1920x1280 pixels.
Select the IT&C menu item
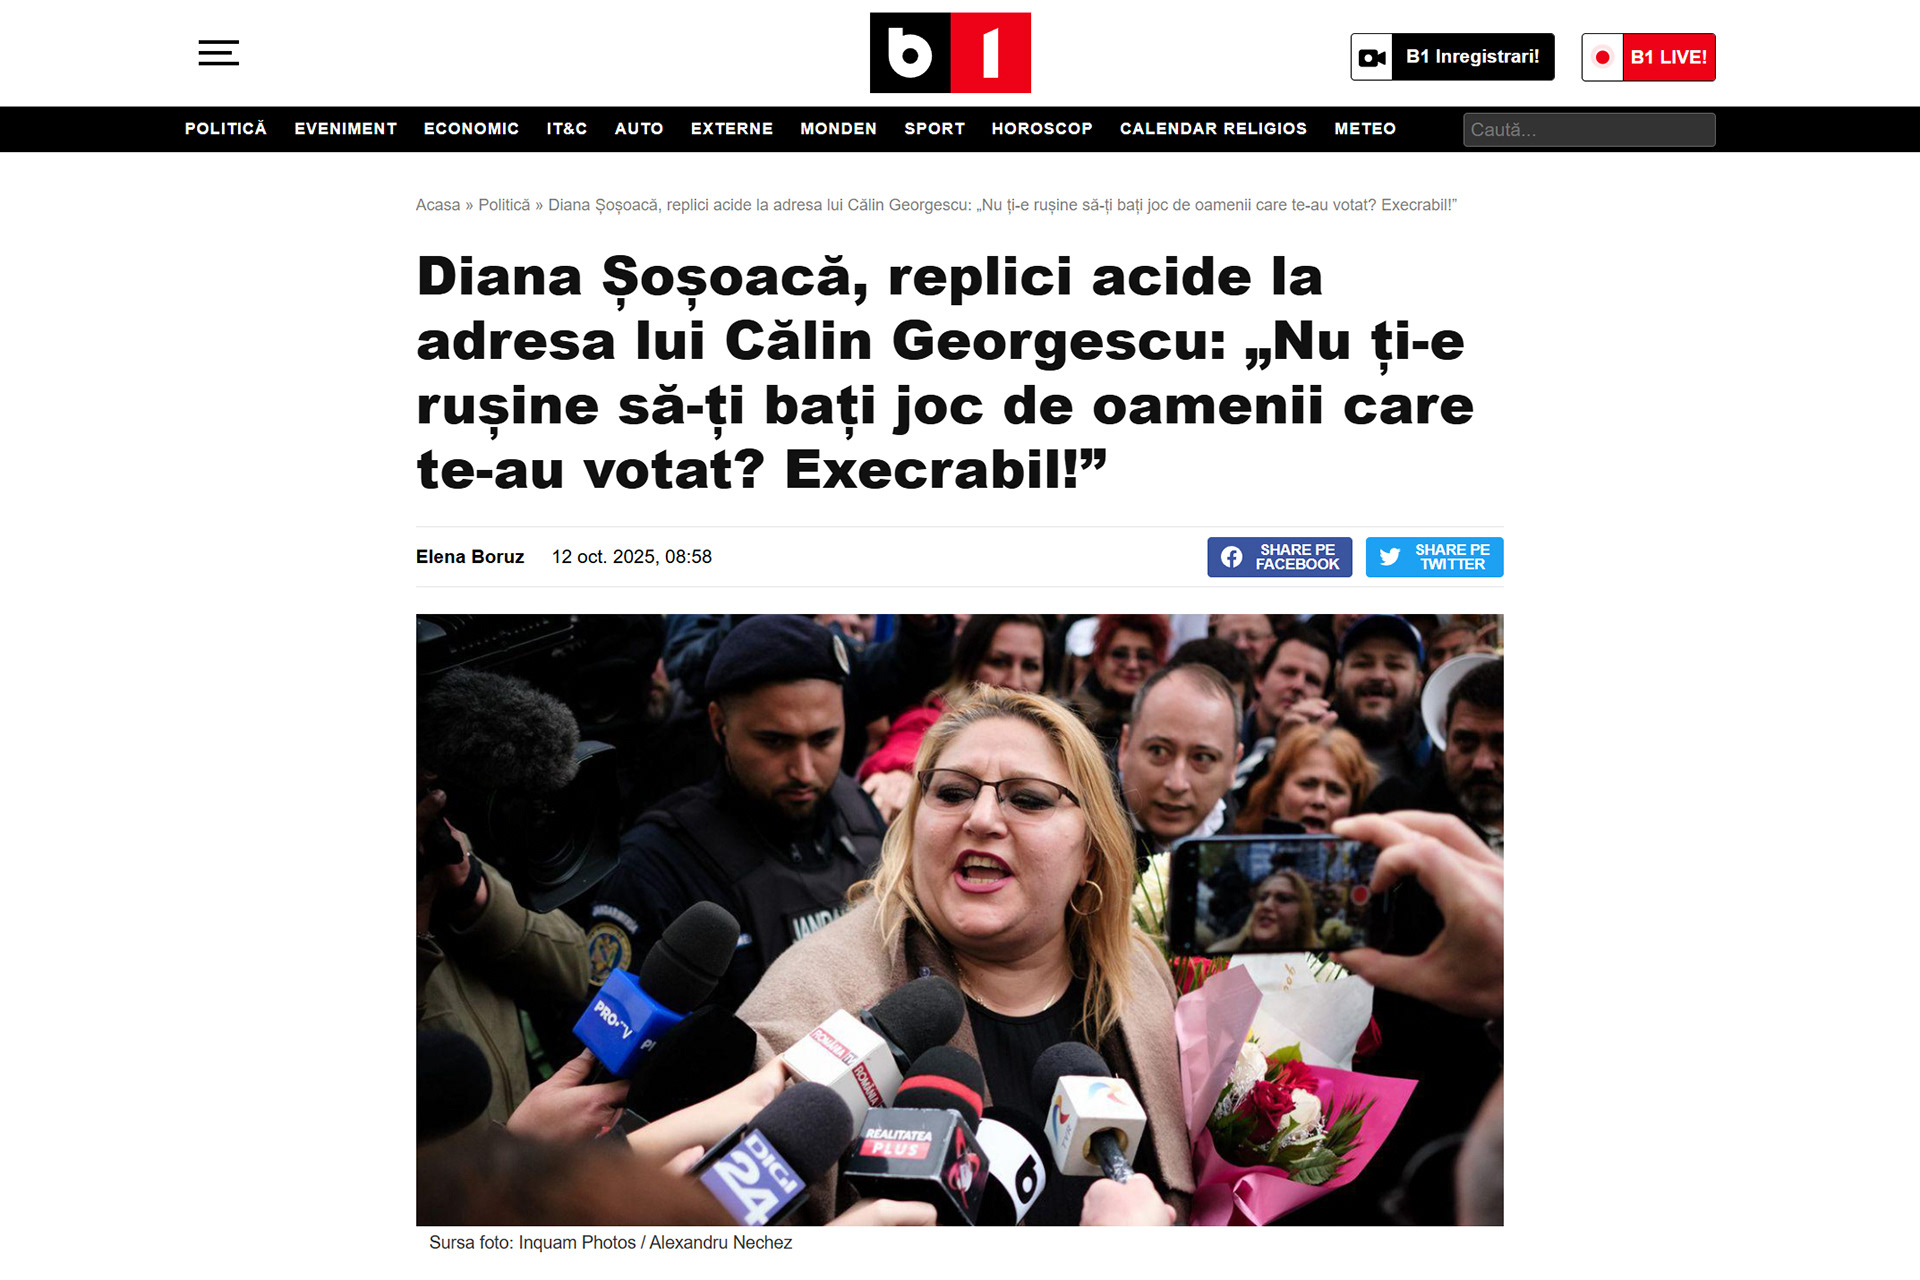pyautogui.click(x=567, y=129)
